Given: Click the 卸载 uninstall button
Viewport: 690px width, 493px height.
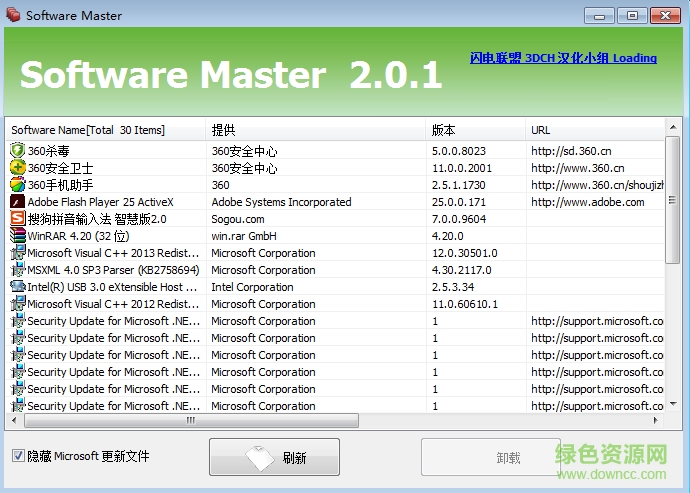Looking at the screenshot, I should [490, 457].
